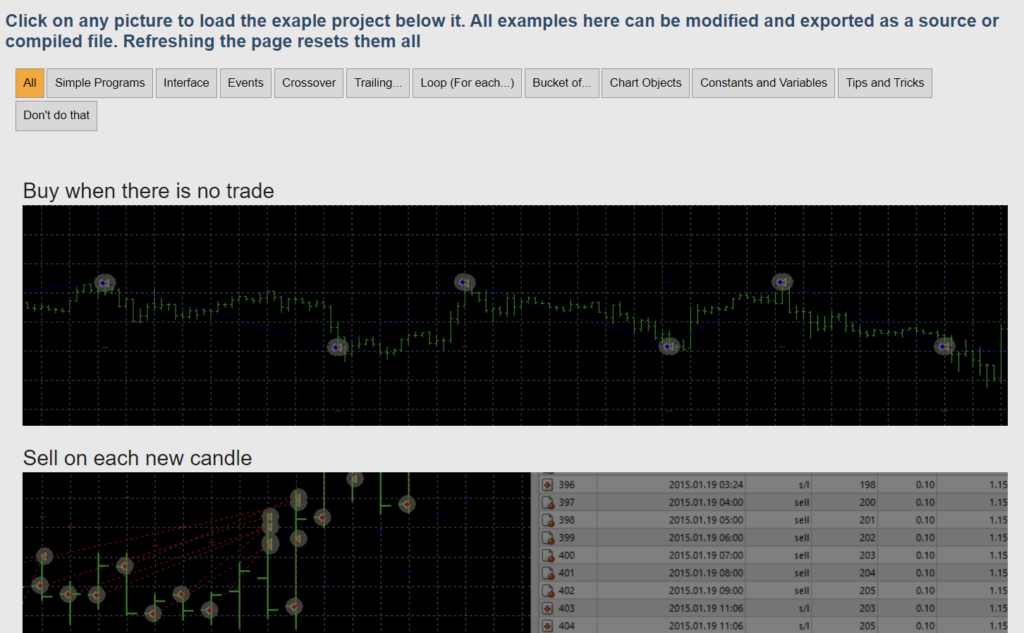
Task: Click order row 396 icon
Action: 547,485
